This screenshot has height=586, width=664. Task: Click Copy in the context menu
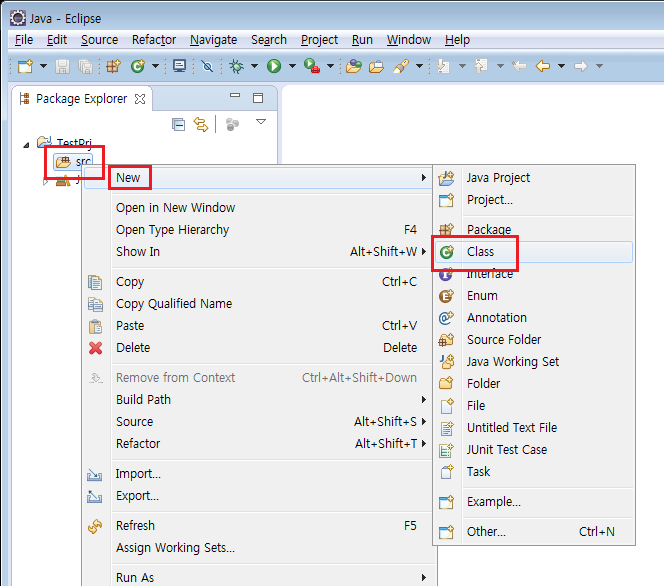258,282
